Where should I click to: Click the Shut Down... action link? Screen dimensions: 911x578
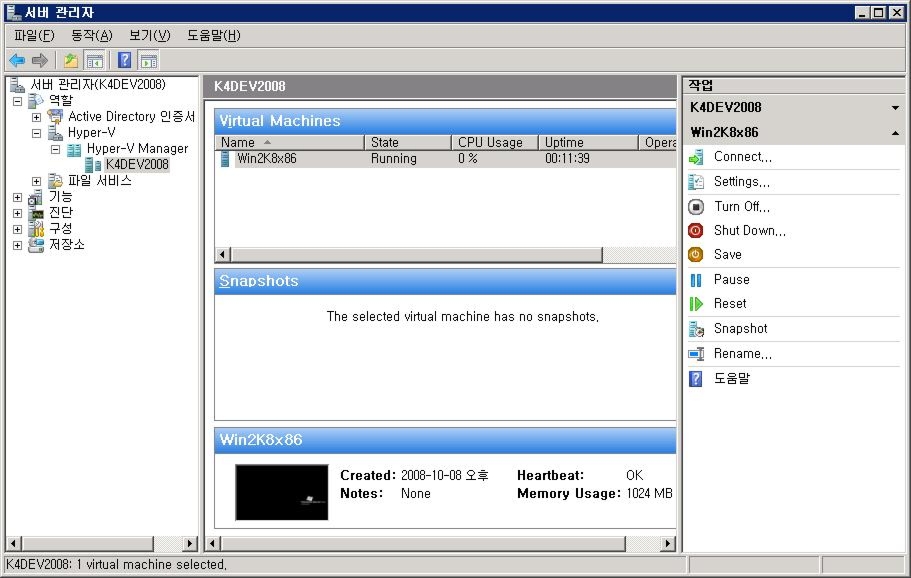click(749, 231)
